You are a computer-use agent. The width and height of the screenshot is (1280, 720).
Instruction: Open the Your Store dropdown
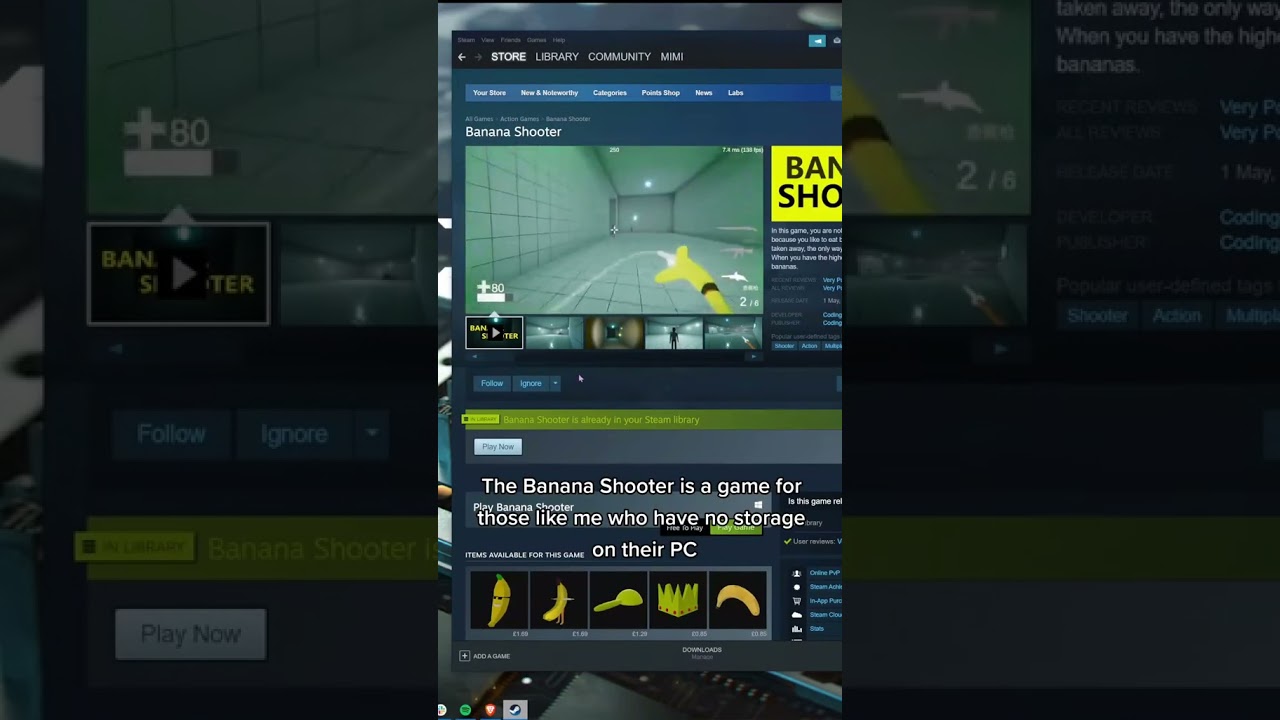tap(489, 93)
